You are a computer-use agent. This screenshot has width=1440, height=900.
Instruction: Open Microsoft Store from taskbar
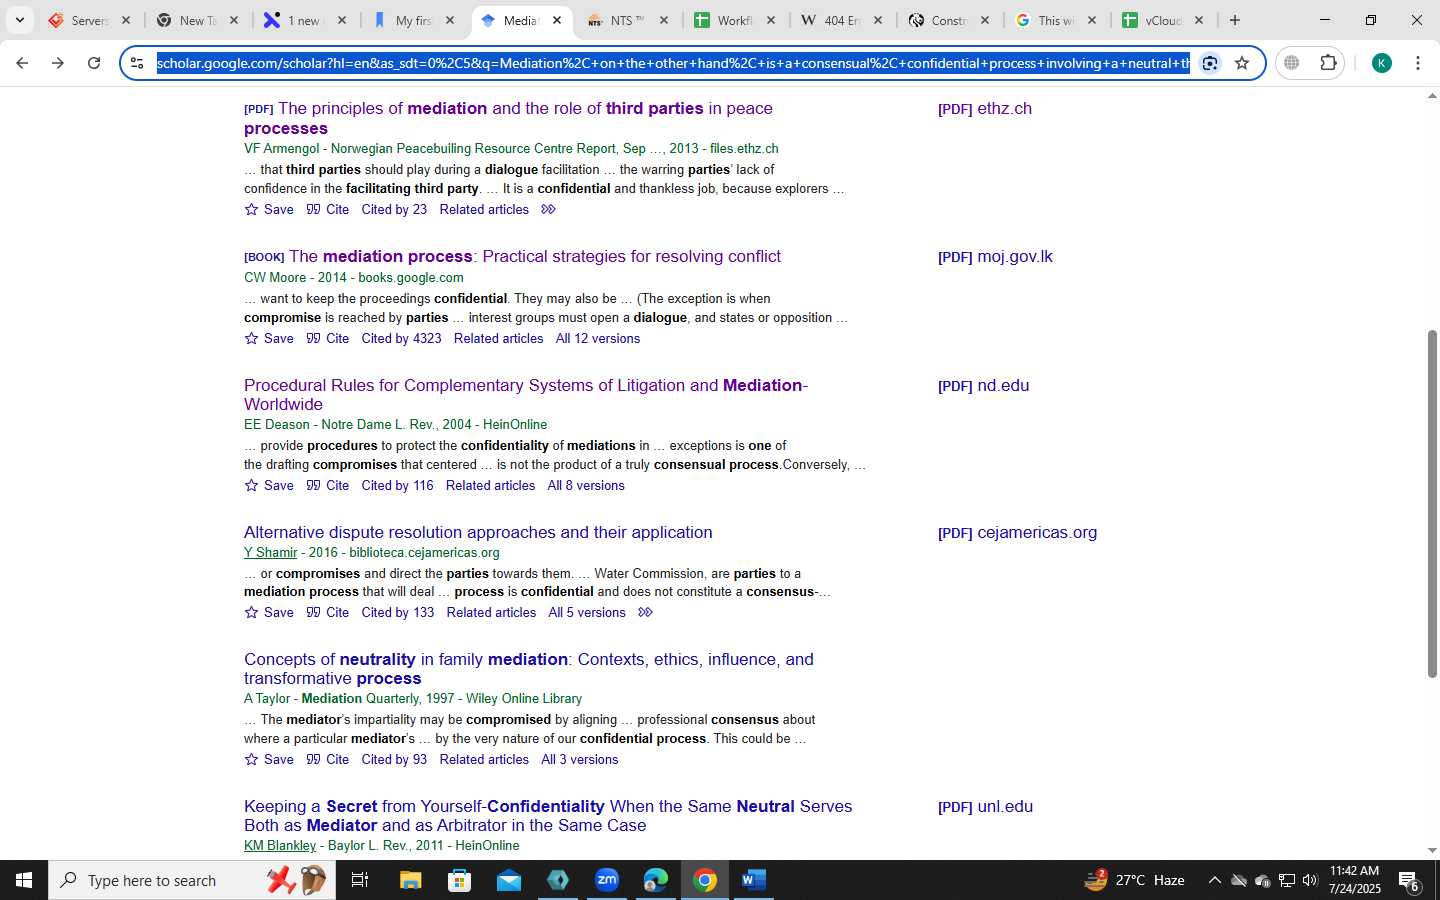(x=459, y=880)
